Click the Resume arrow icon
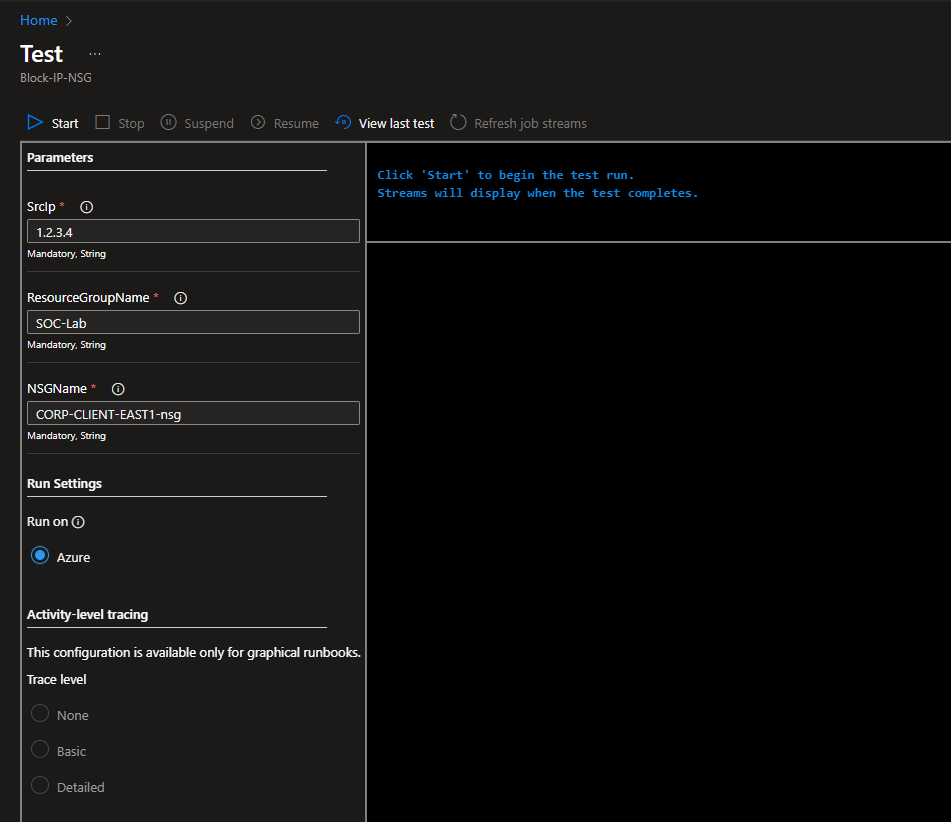The height and width of the screenshot is (822, 951). click(x=258, y=122)
